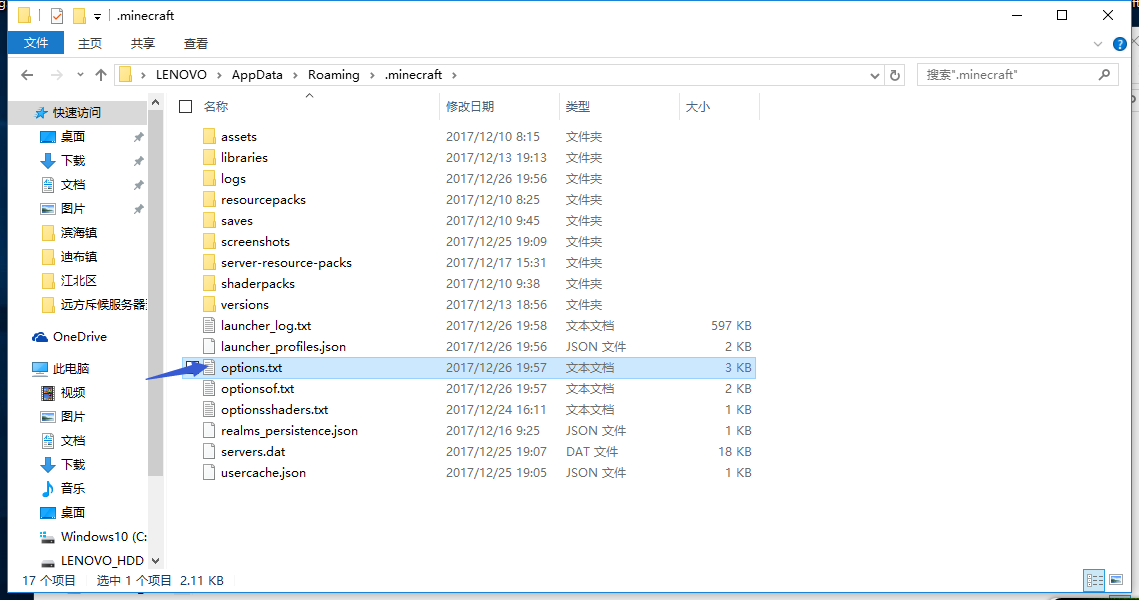Screen dimensions: 1139x600
Task: Click .minecraft in address breadcrumb
Action: (413, 75)
